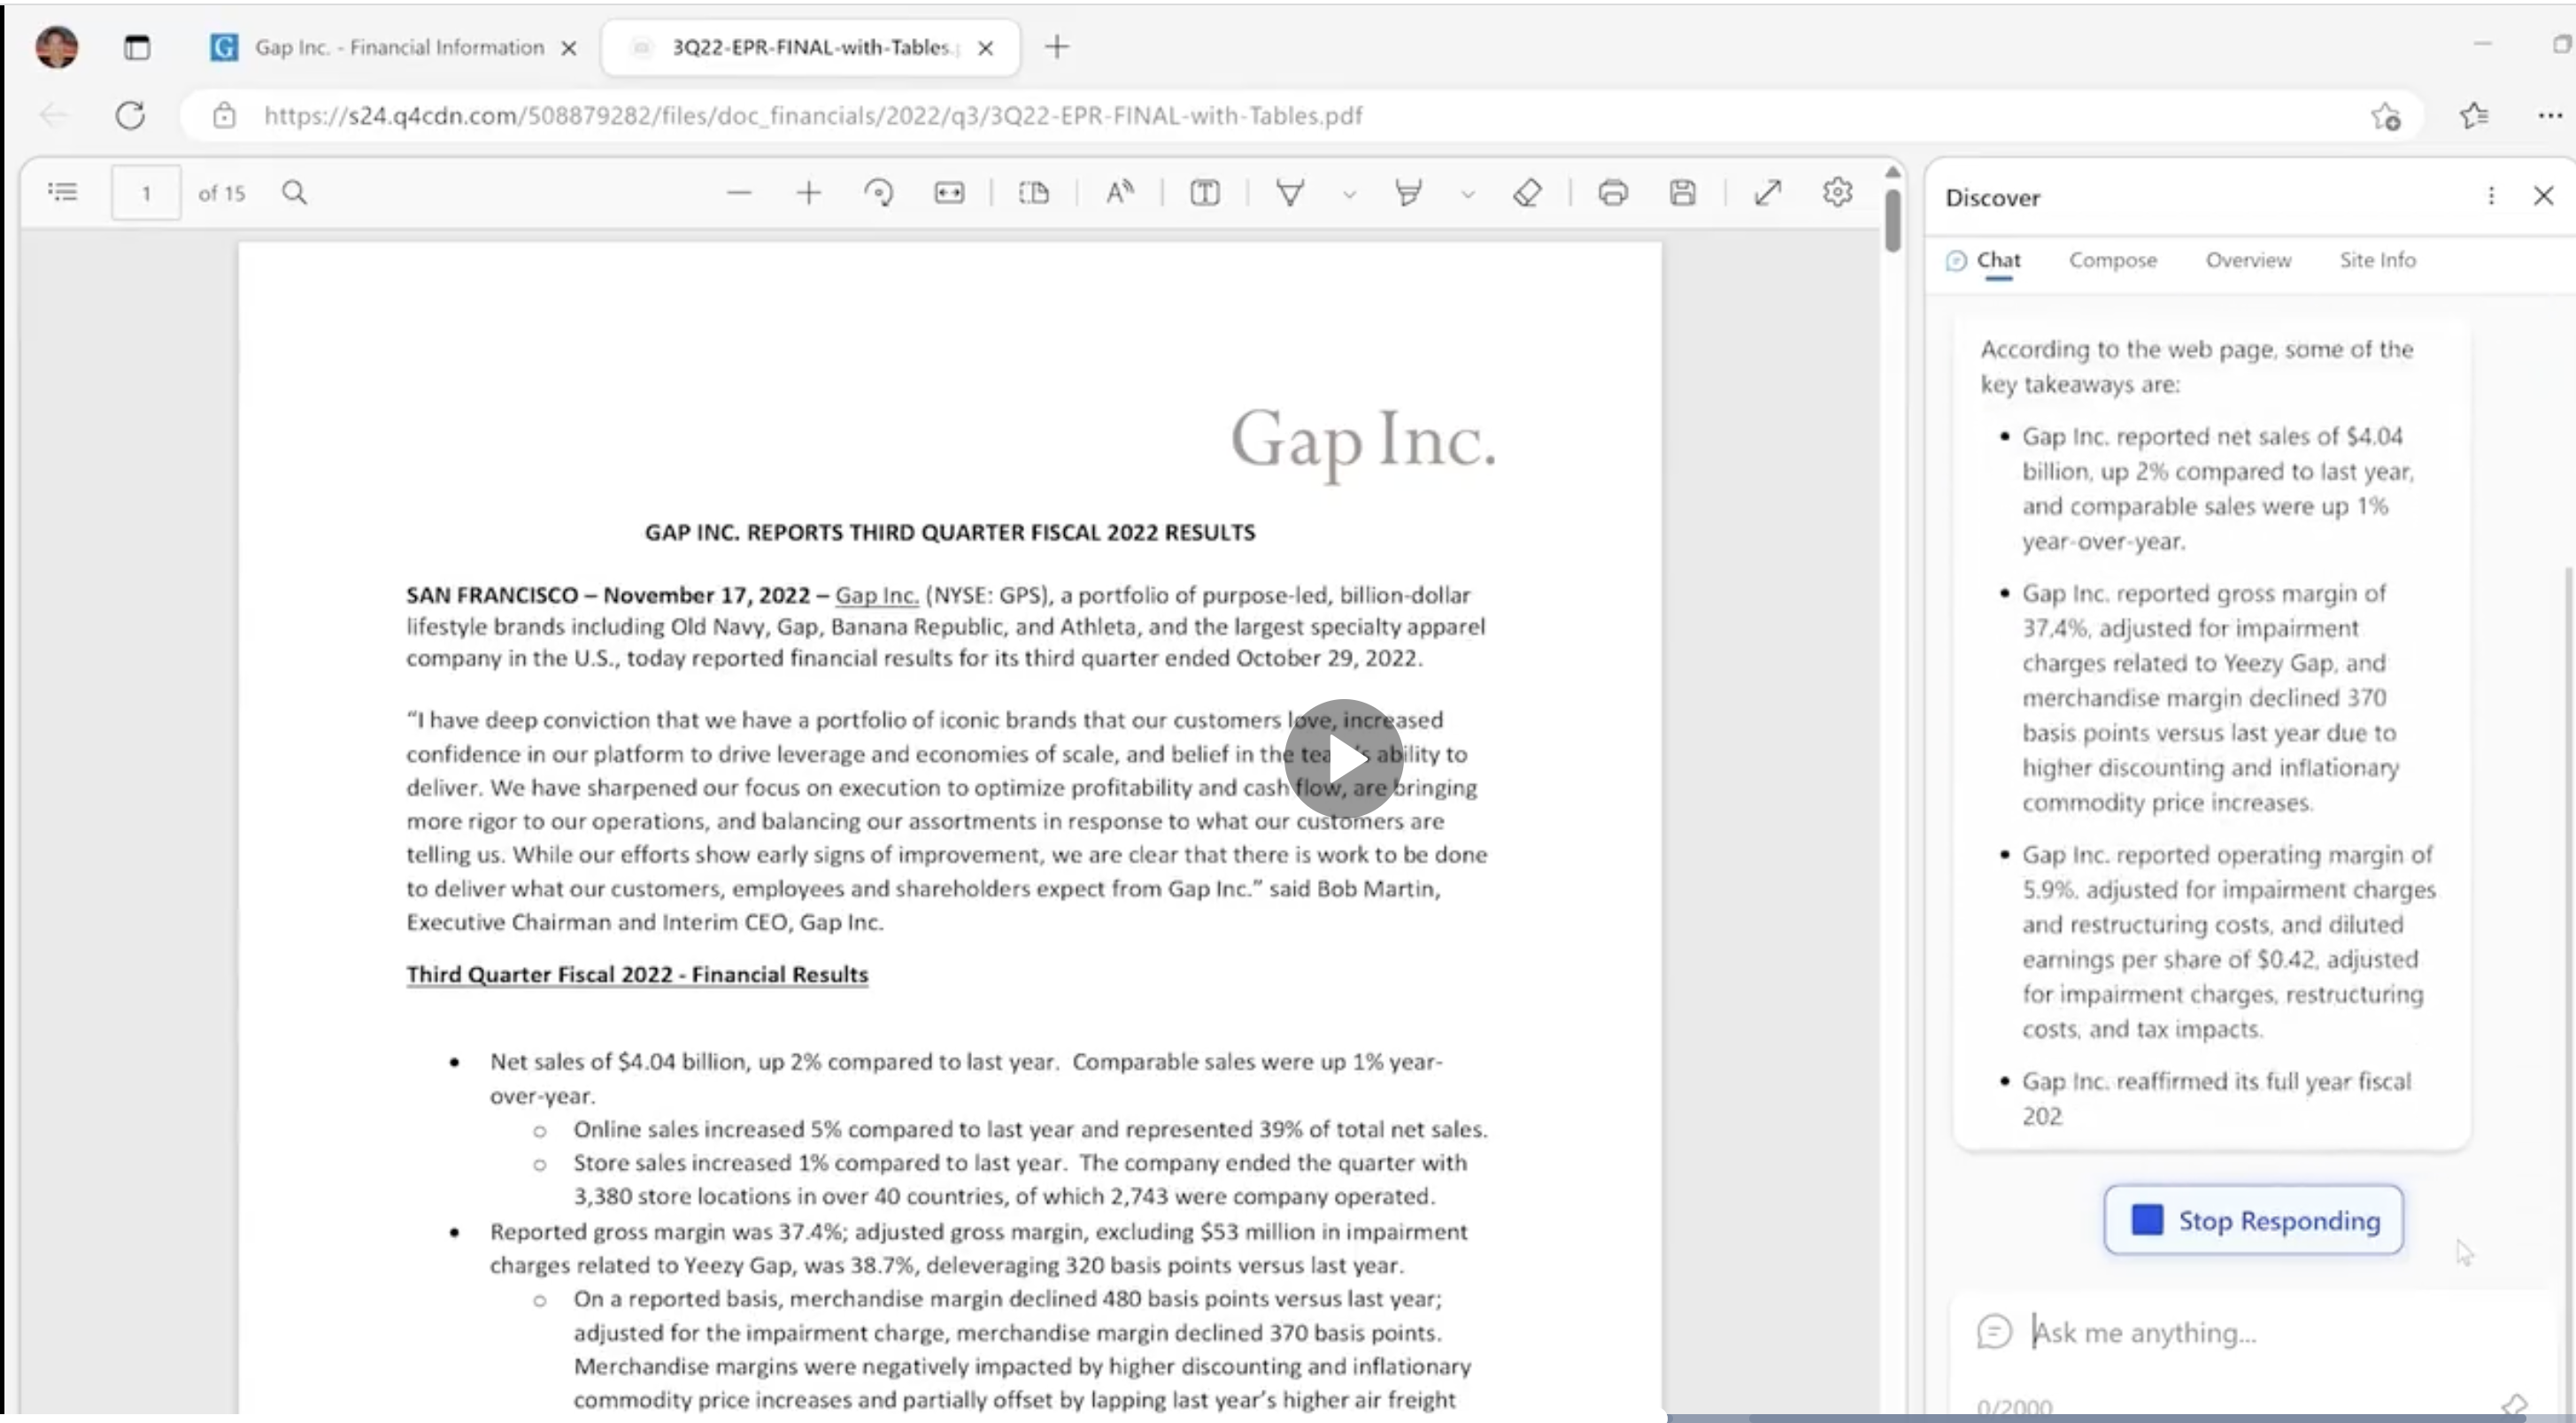This screenshot has width=2576, height=1423.
Task: Play the video overlay button
Action: pyautogui.click(x=1343, y=758)
